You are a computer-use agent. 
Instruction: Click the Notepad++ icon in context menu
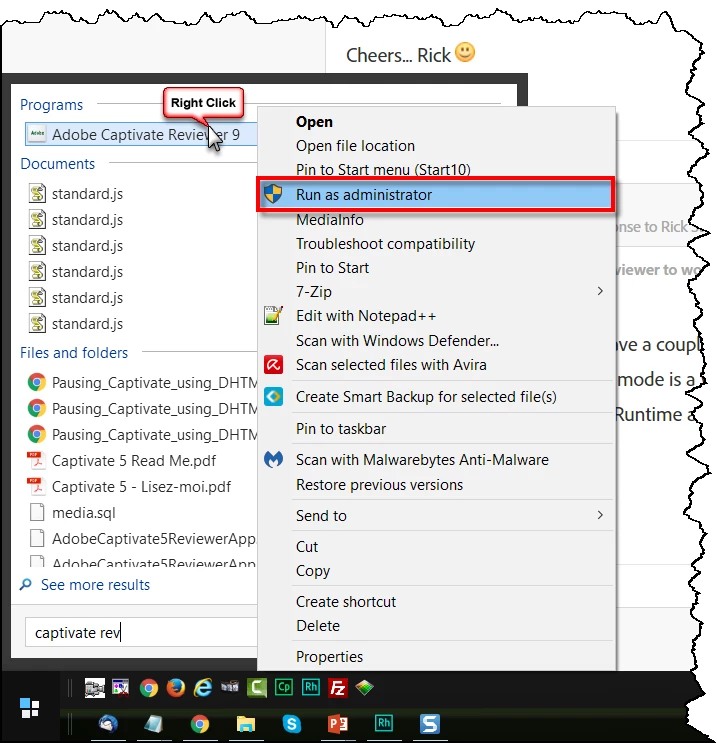[273, 316]
